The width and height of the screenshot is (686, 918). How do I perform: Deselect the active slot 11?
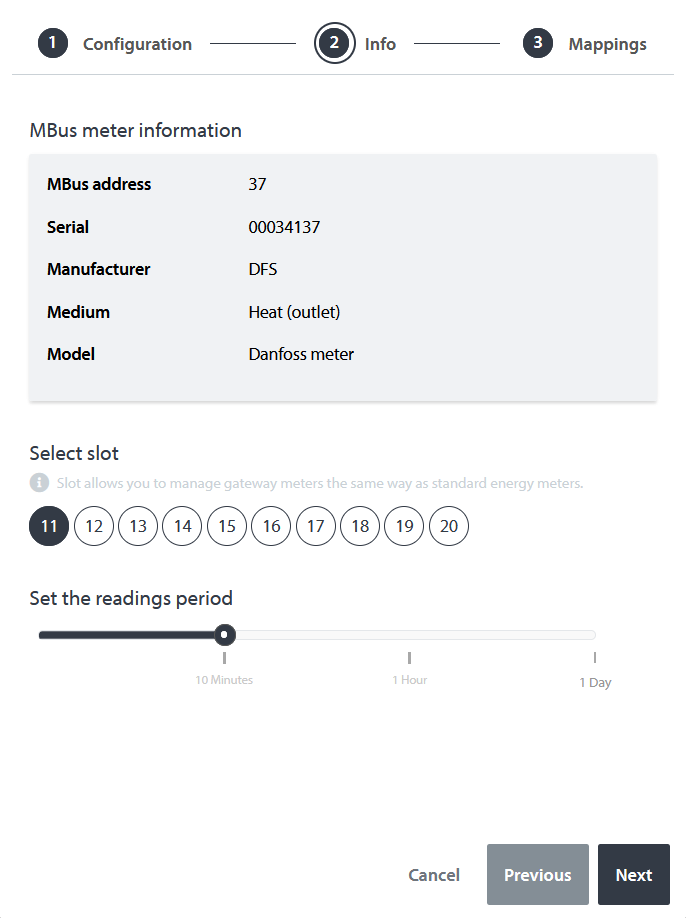(48, 526)
